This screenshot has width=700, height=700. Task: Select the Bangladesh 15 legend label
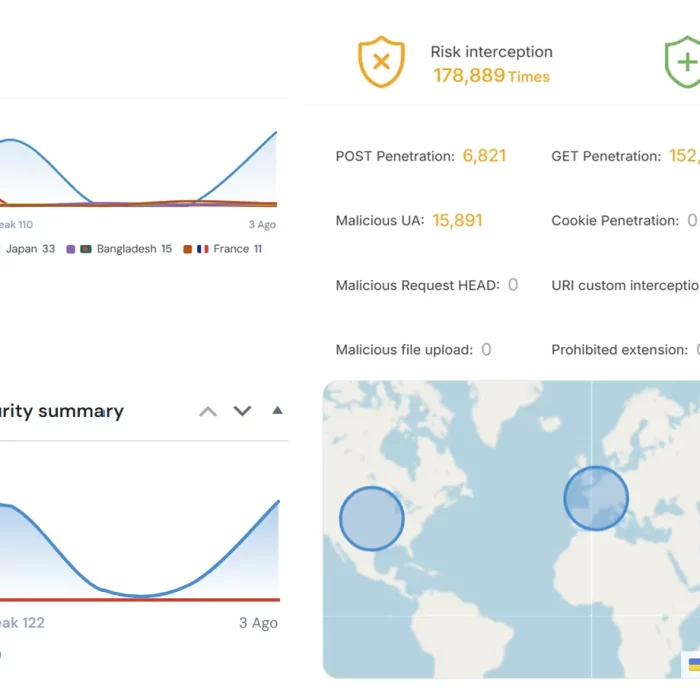[x=134, y=249]
